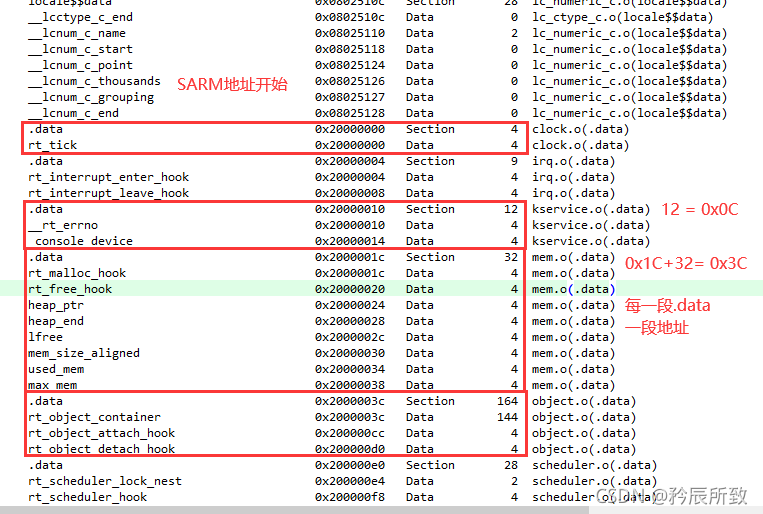Viewport: 763px width, 514px height.
Task: Click the rt_object_container symbol
Action: tap(94, 418)
